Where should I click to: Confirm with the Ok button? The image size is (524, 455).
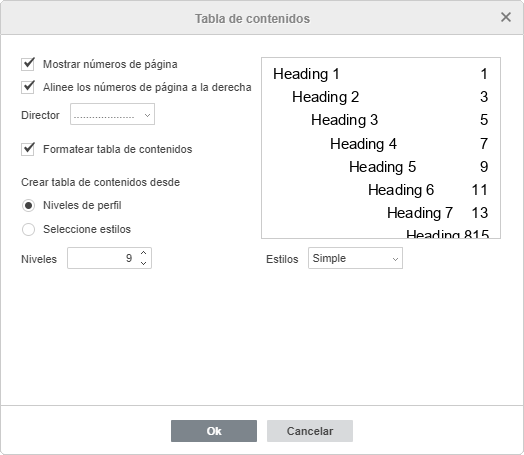[214, 431]
